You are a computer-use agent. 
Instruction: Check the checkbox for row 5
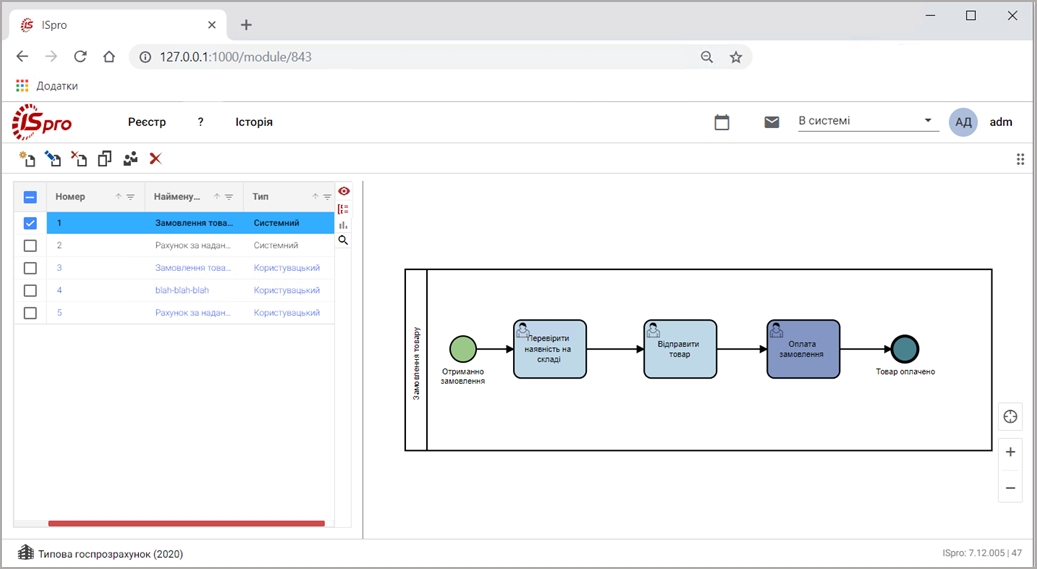[x=30, y=313]
